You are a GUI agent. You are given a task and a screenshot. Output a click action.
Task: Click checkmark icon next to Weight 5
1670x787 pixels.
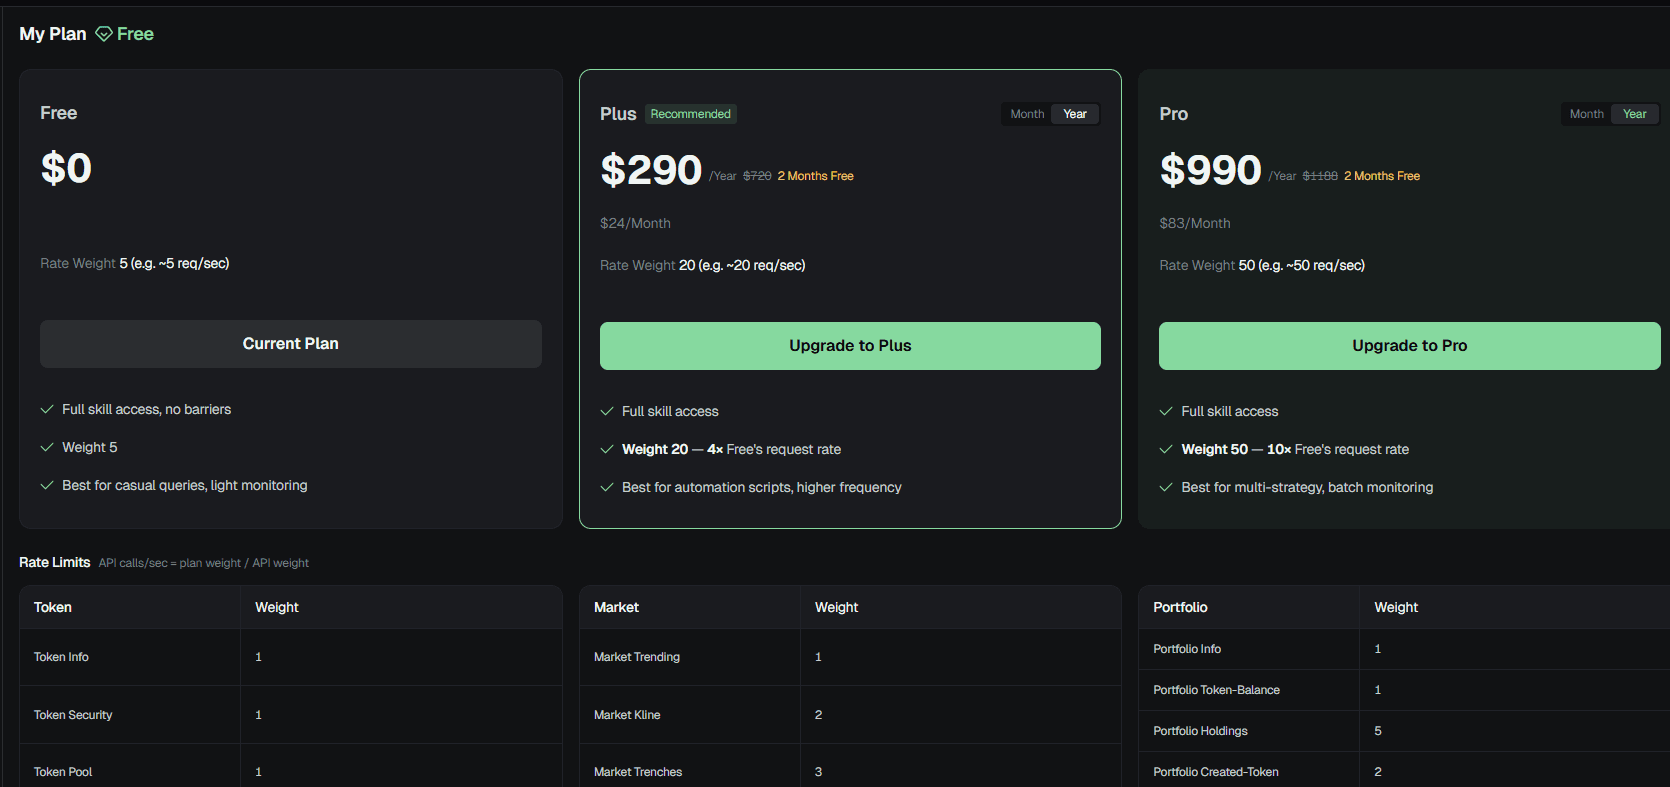[x=47, y=447]
